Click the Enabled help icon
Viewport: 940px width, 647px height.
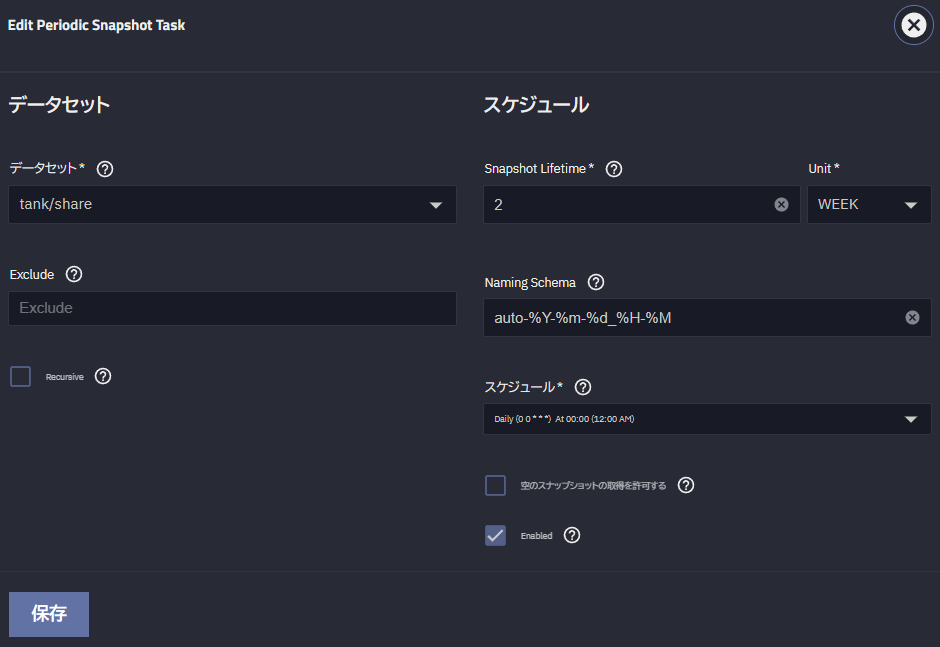coord(571,535)
